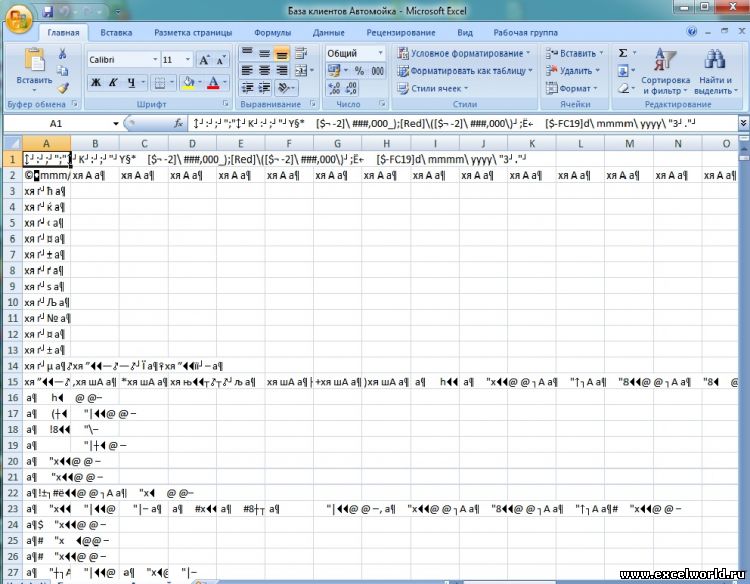
Task: Apply accounting currency format icon
Action: [x=333, y=71]
